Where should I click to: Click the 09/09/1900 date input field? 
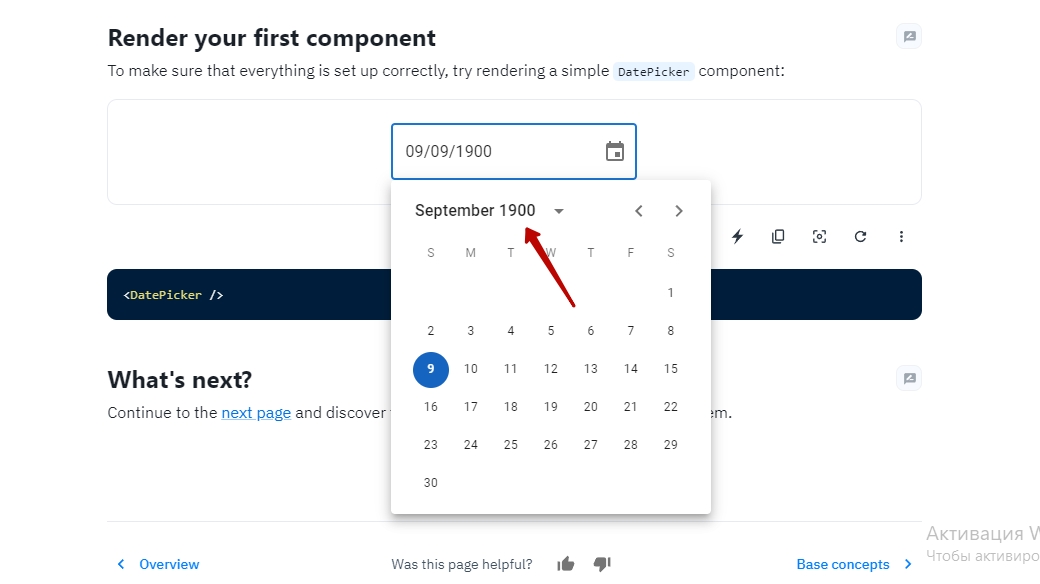(495, 152)
